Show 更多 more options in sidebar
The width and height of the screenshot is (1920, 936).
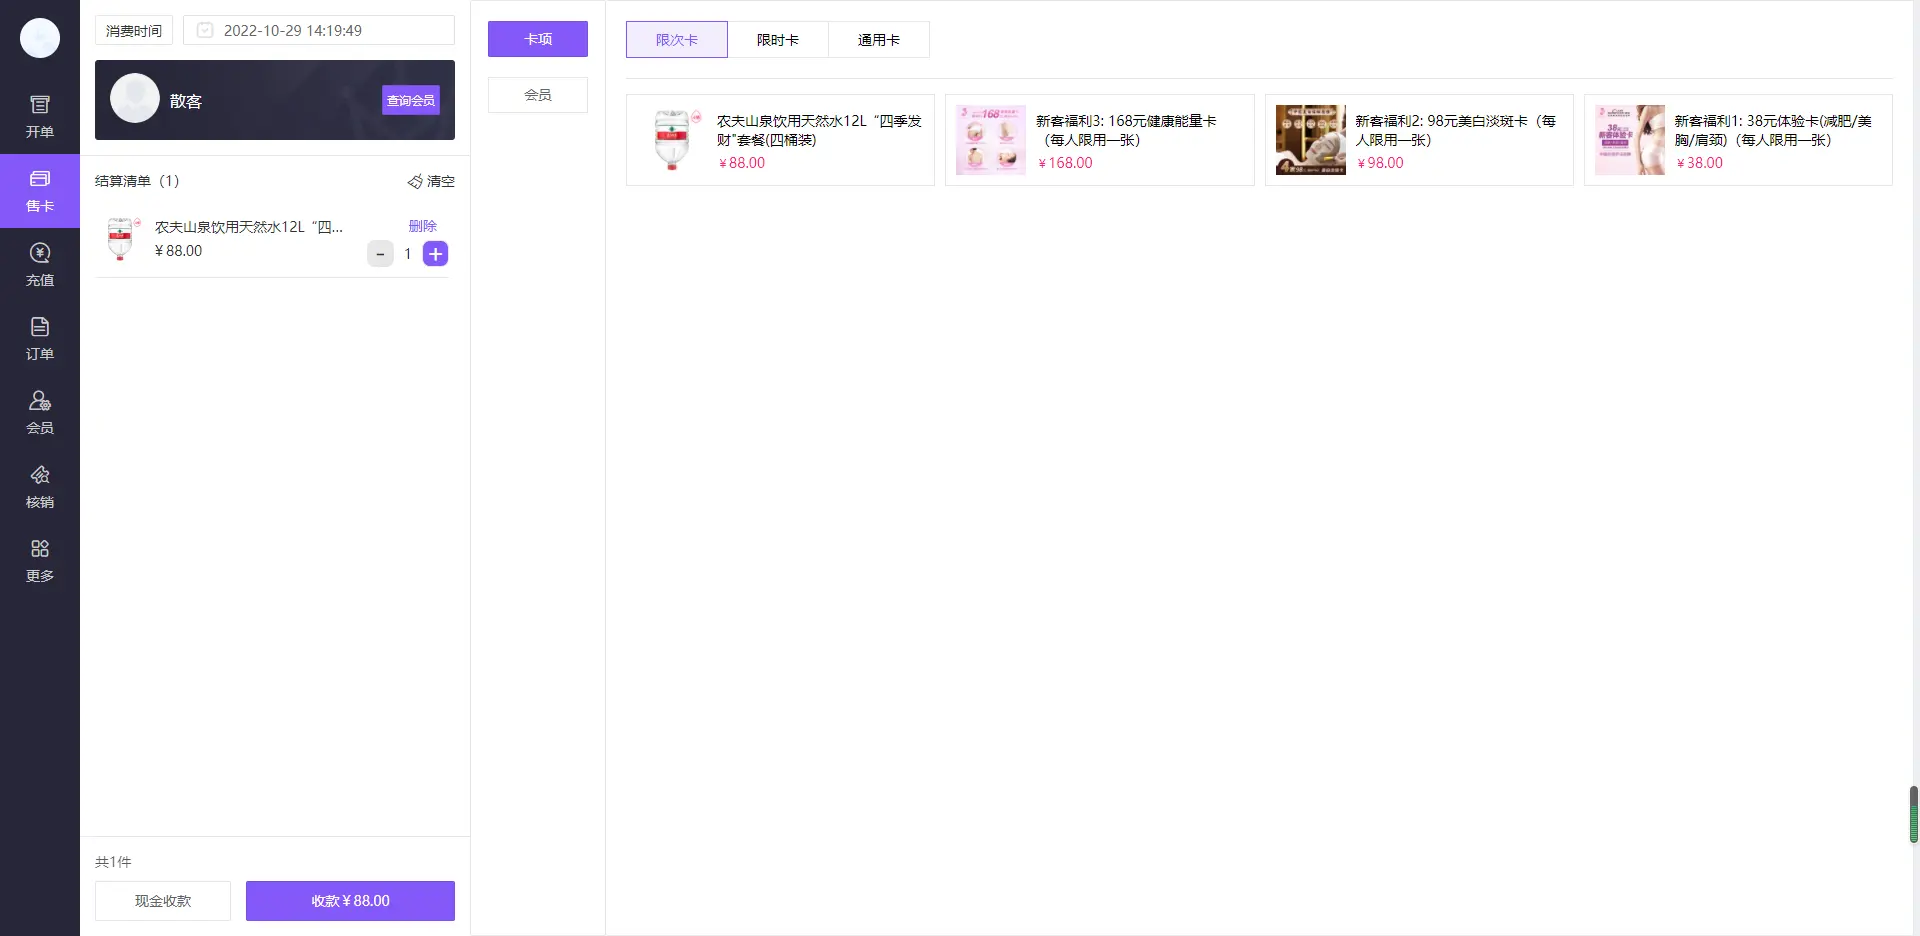pos(40,561)
